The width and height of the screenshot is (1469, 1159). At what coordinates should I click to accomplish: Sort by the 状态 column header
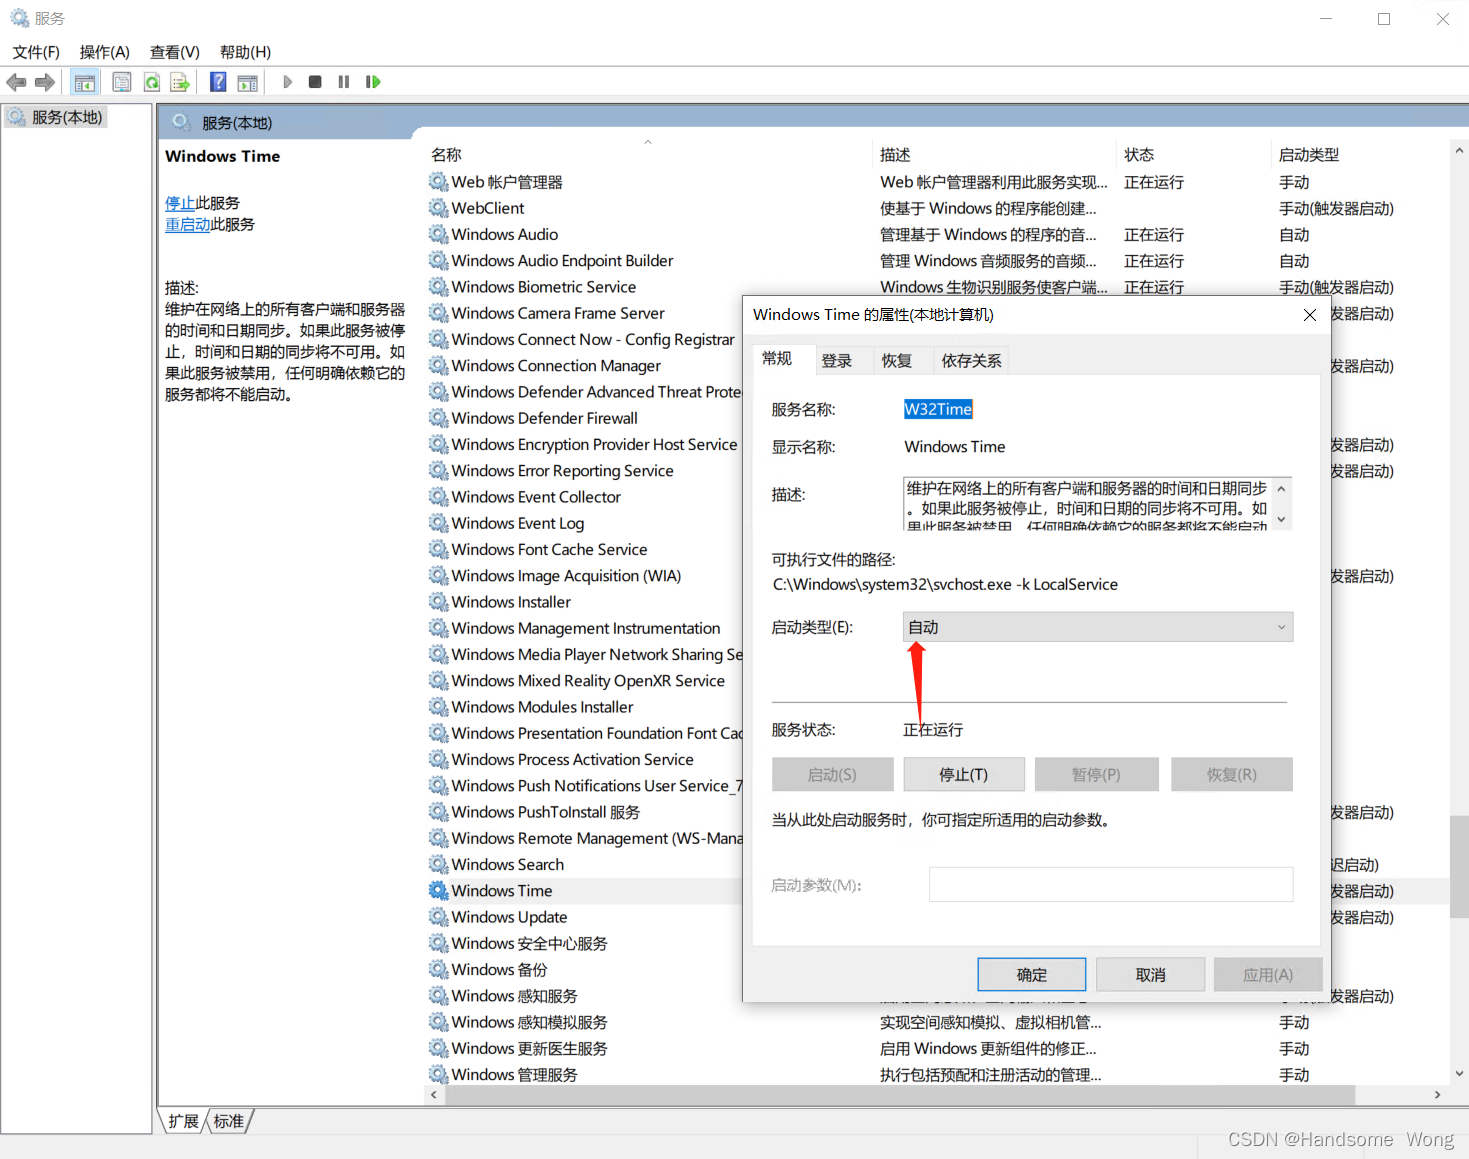1139,155
